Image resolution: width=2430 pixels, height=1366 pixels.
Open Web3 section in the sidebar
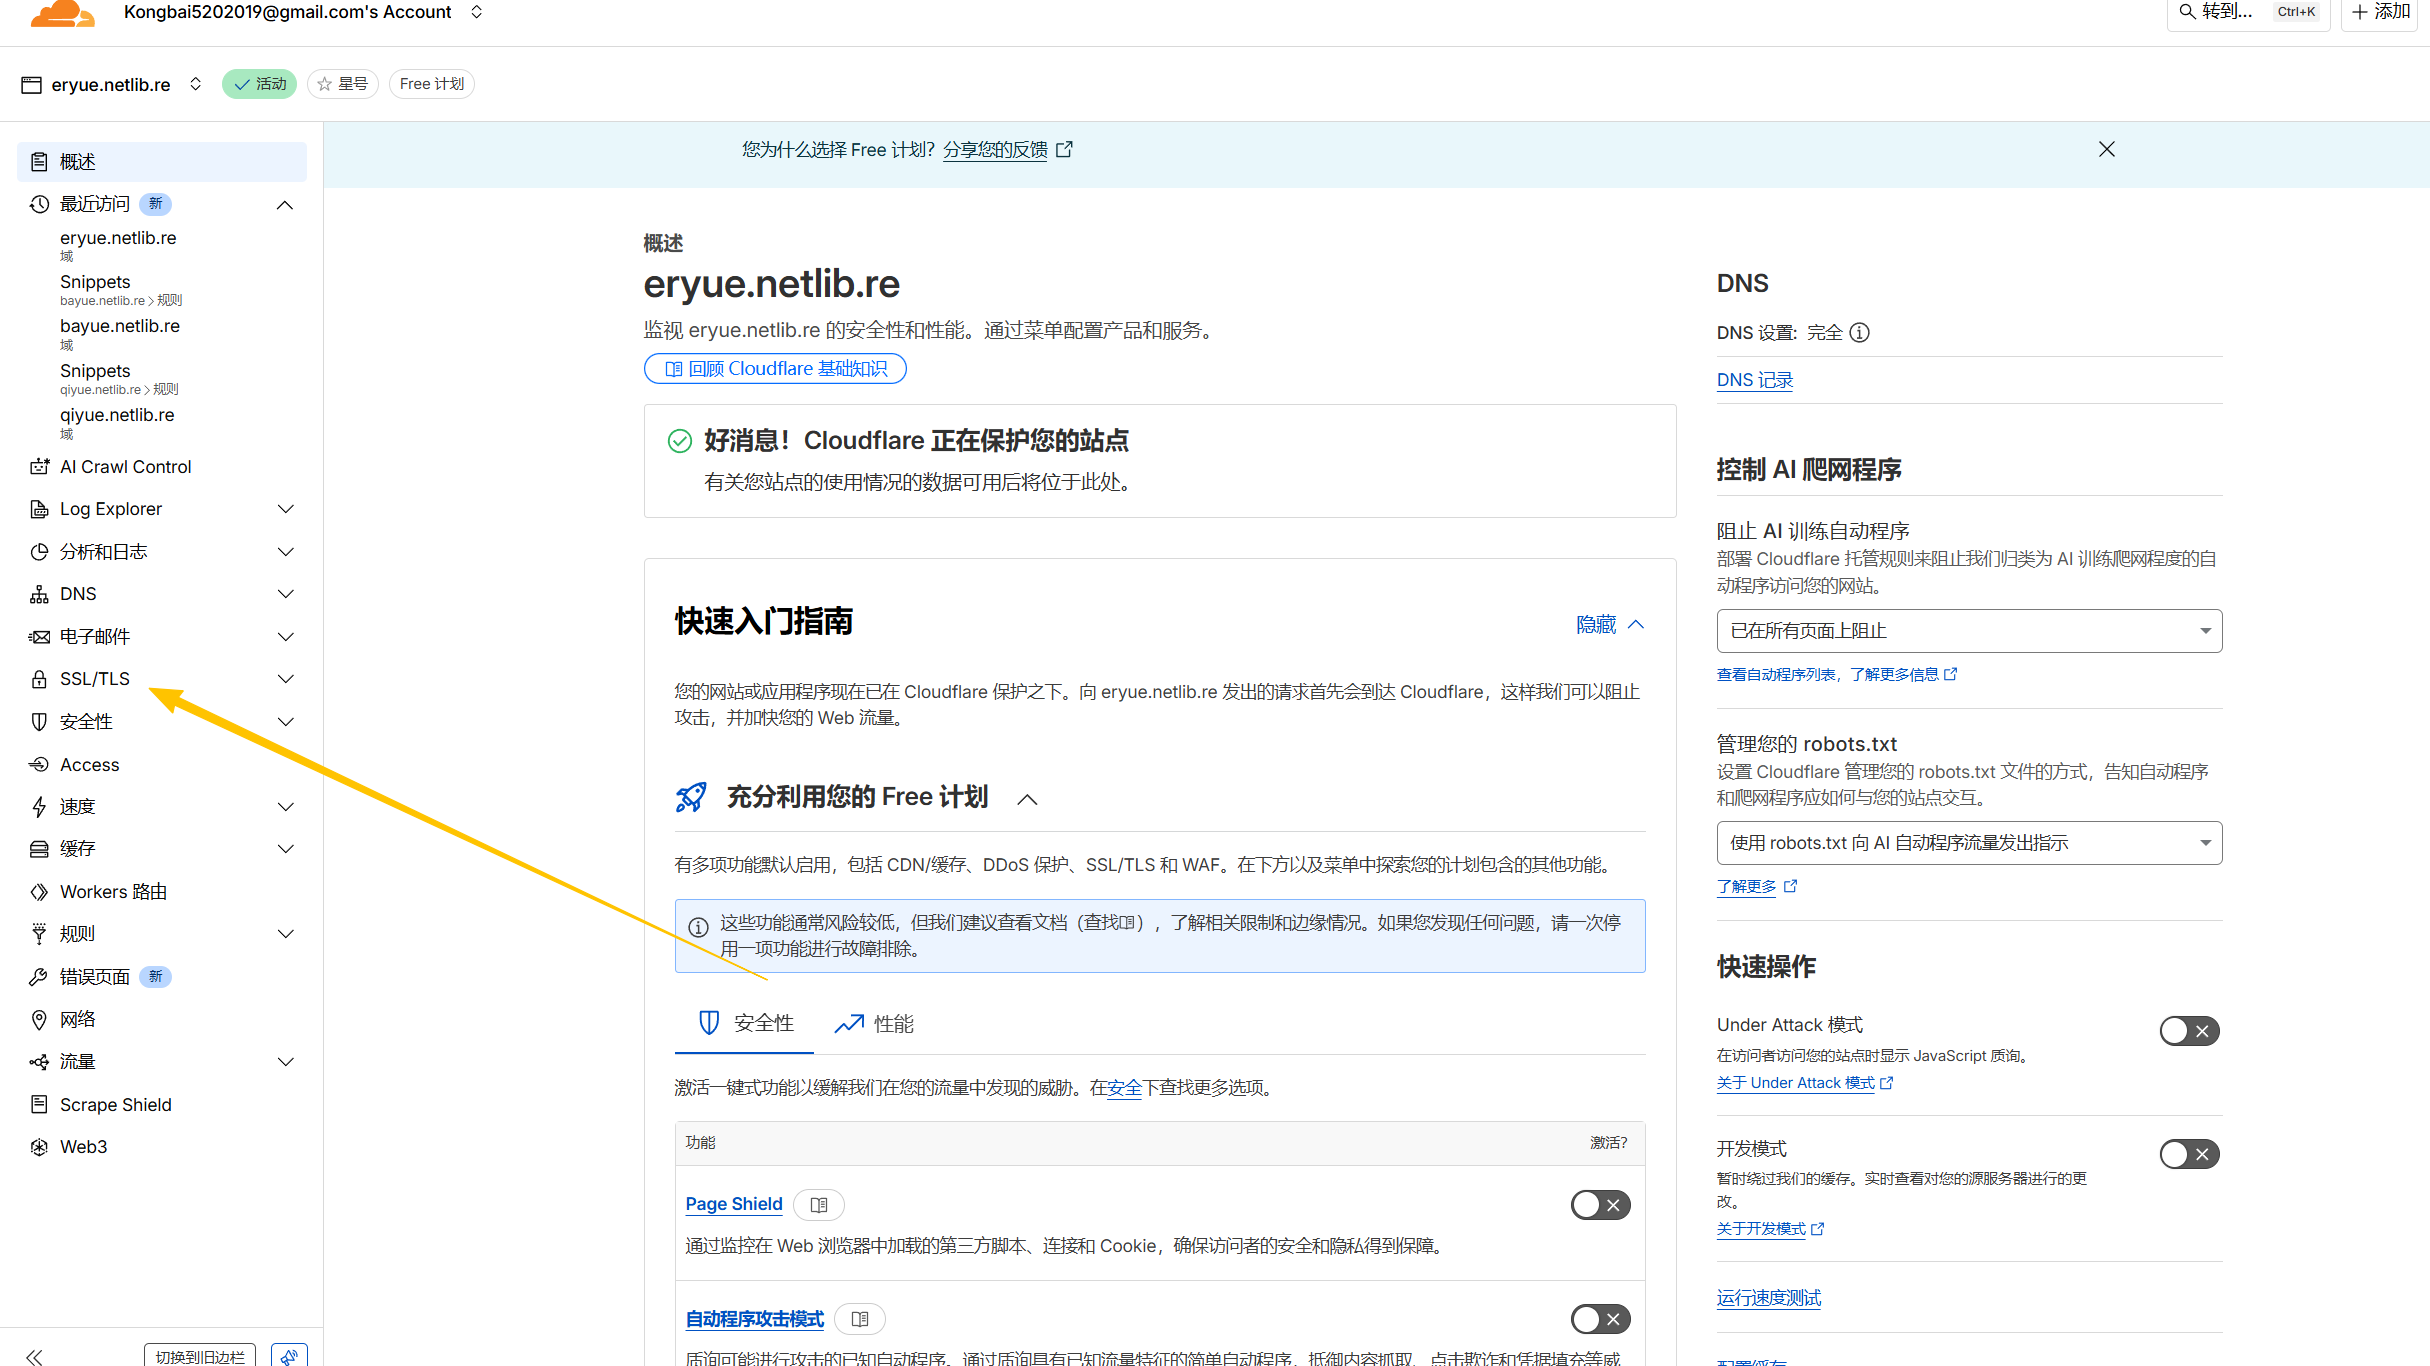click(x=83, y=1147)
